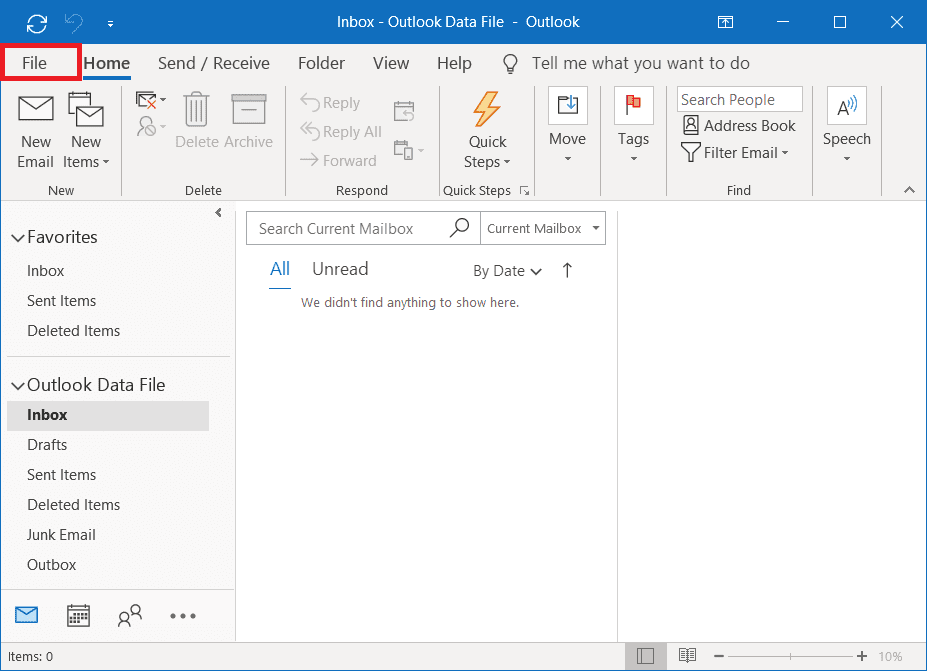The height and width of the screenshot is (671, 927).
Task: Open the Move dropdown
Action: (x=568, y=126)
